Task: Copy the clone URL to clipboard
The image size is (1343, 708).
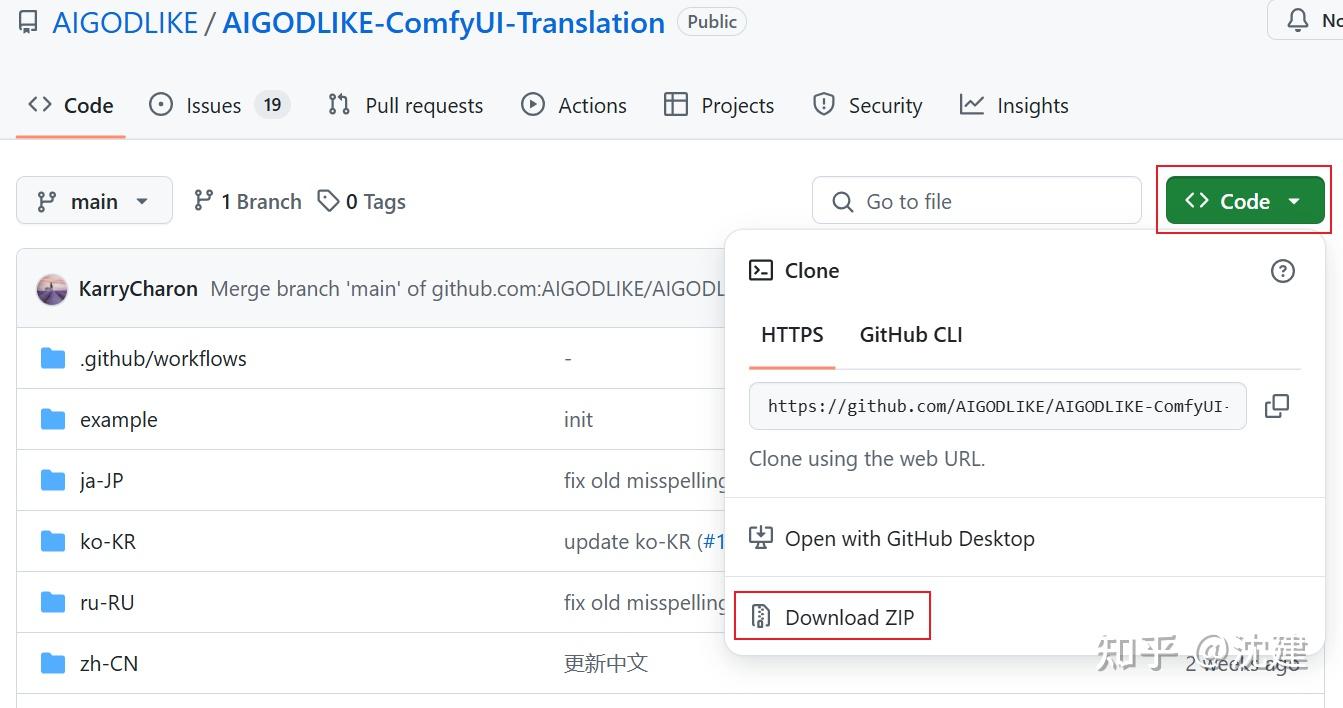Action: pos(1277,406)
